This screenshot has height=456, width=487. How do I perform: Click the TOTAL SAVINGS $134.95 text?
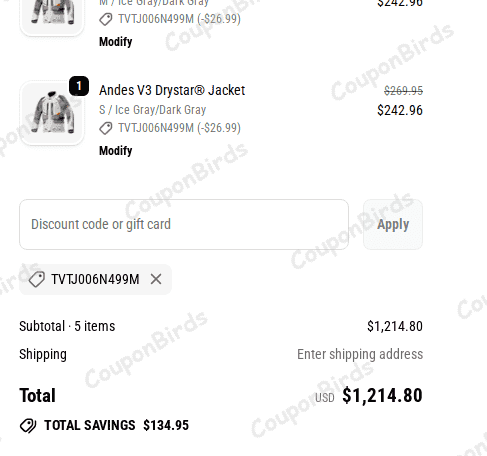pos(116,425)
